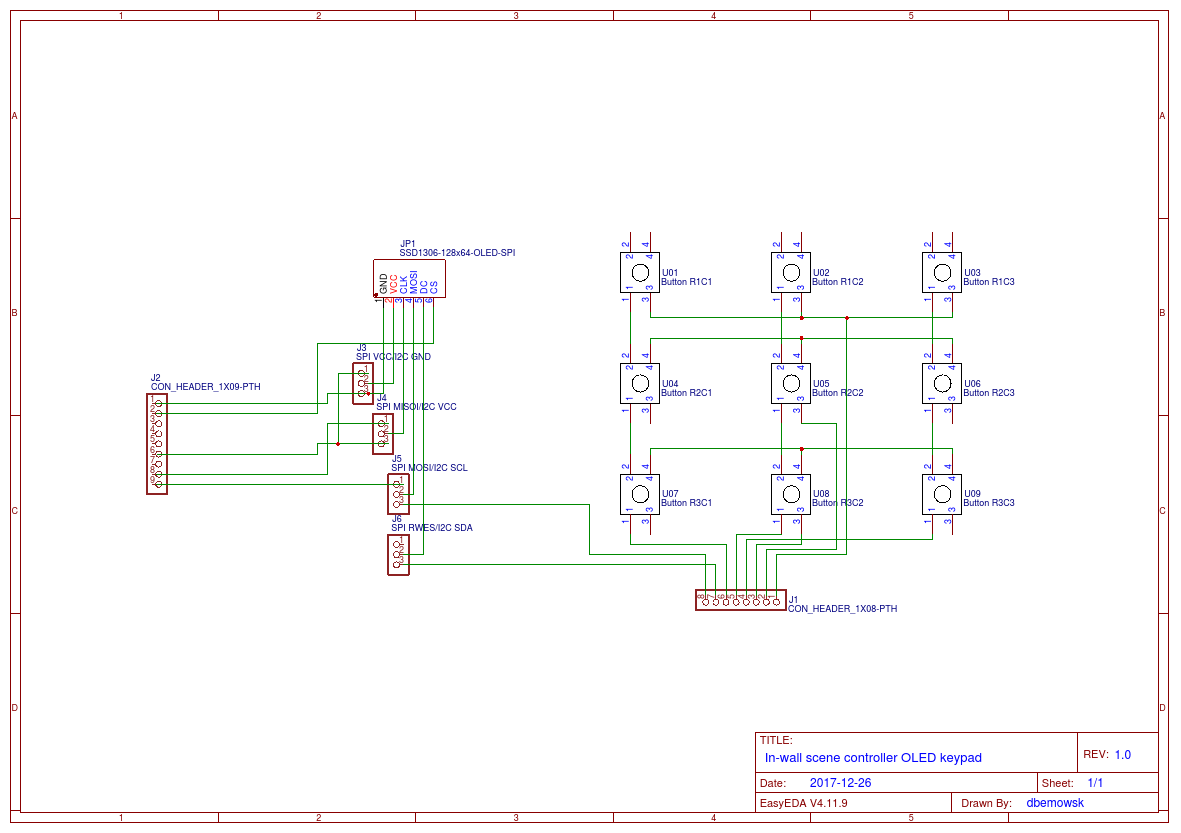Select the GND pin label on JP1
1181x833 pixels.
click(381, 281)
